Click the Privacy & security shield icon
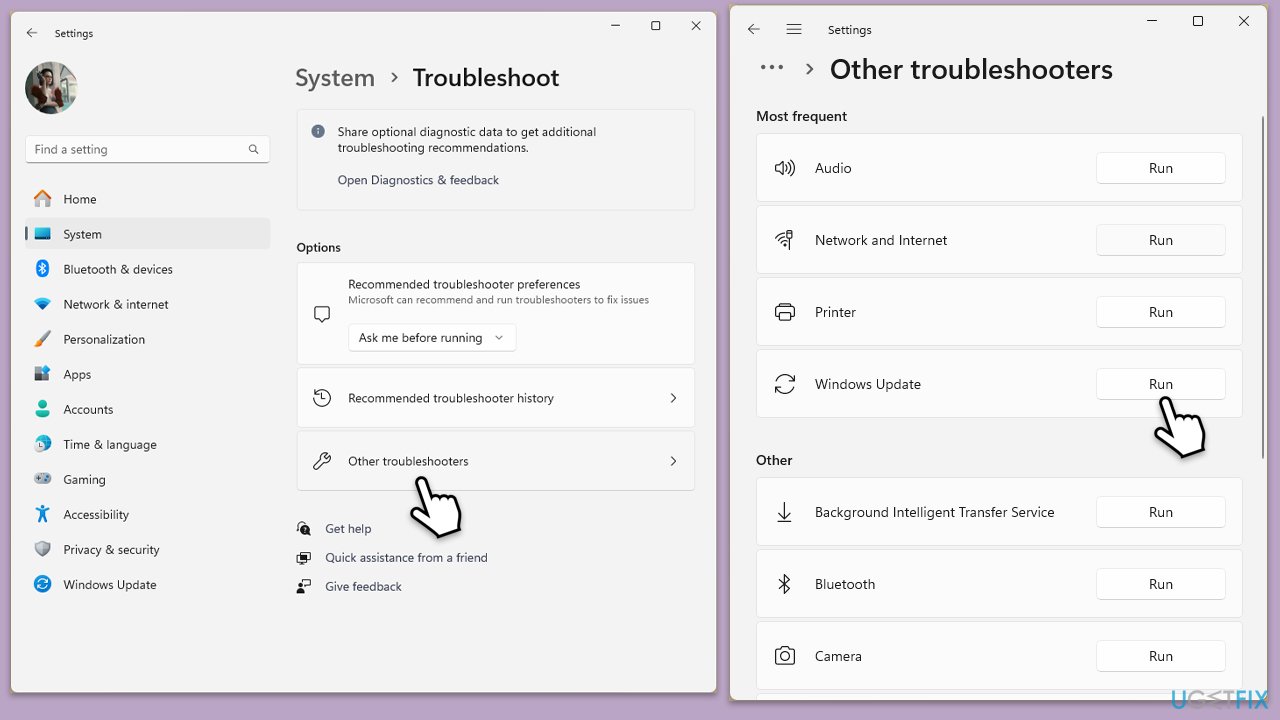The width and height of the screenshot is (1280, 720). (42, 549)
